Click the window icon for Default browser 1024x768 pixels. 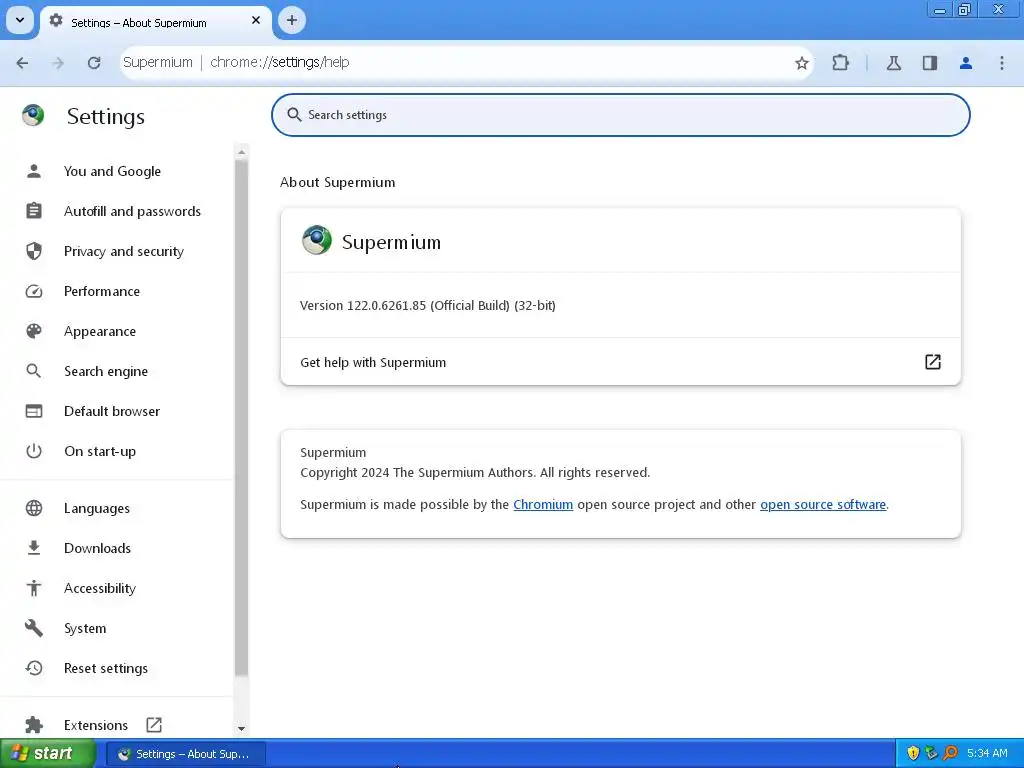(x=34, y=411)
